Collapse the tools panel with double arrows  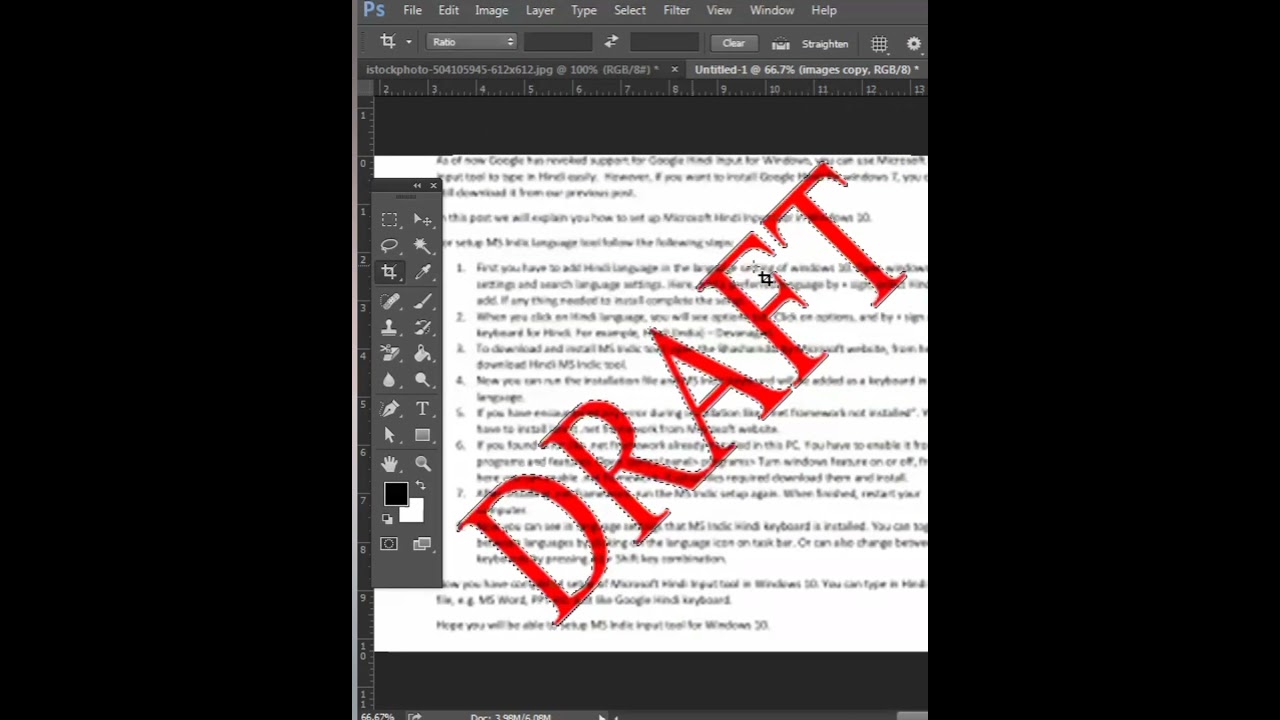pyautogui.click(x=417, y=185)
